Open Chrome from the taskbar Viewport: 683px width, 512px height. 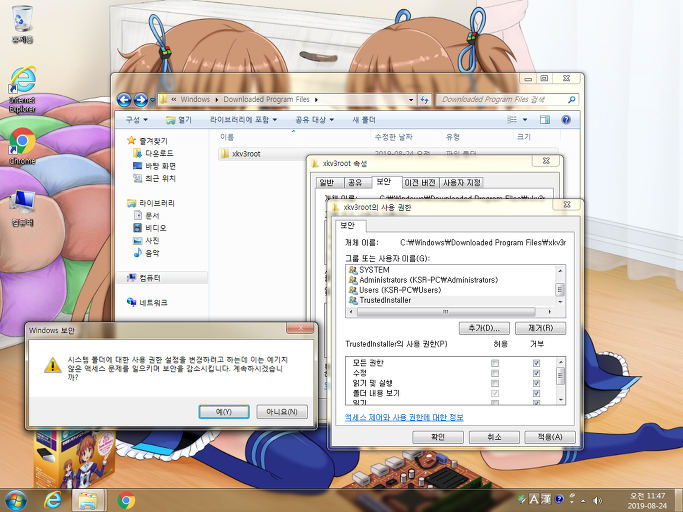pyautogui.click(x=126, y=500)
